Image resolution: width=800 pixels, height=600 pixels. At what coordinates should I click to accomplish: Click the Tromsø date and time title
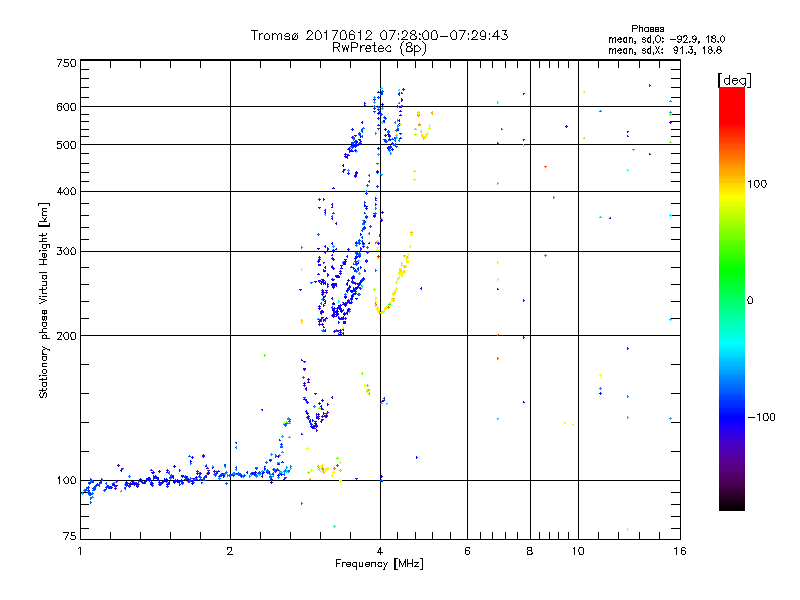379,35
